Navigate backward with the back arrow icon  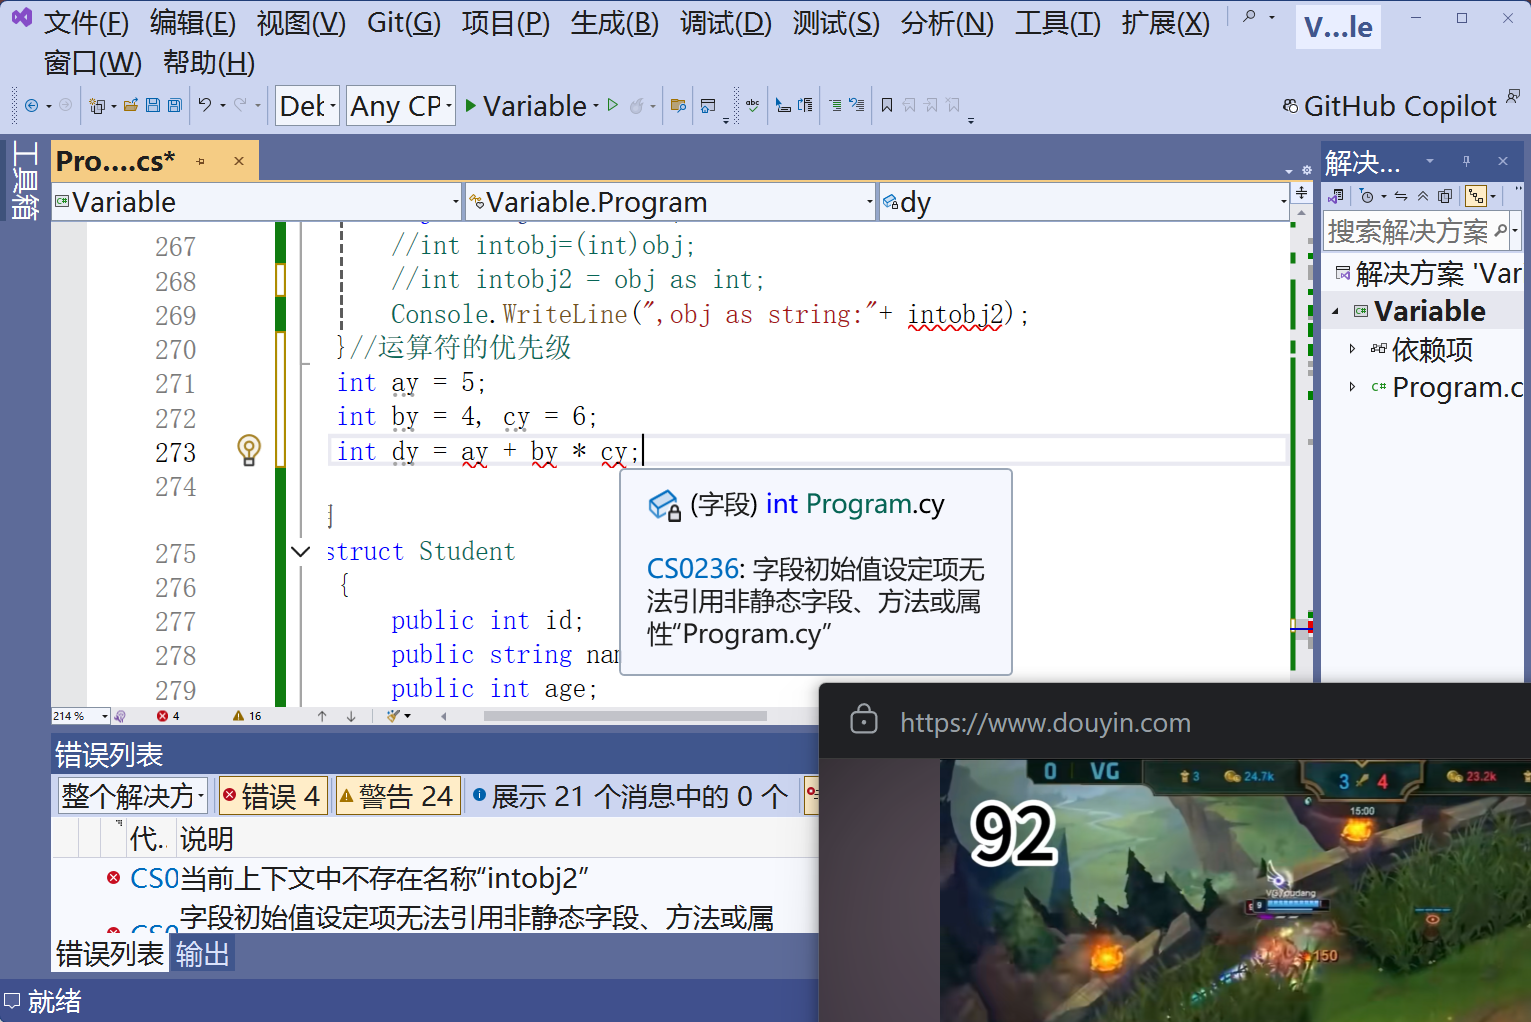tap(30, 104)
